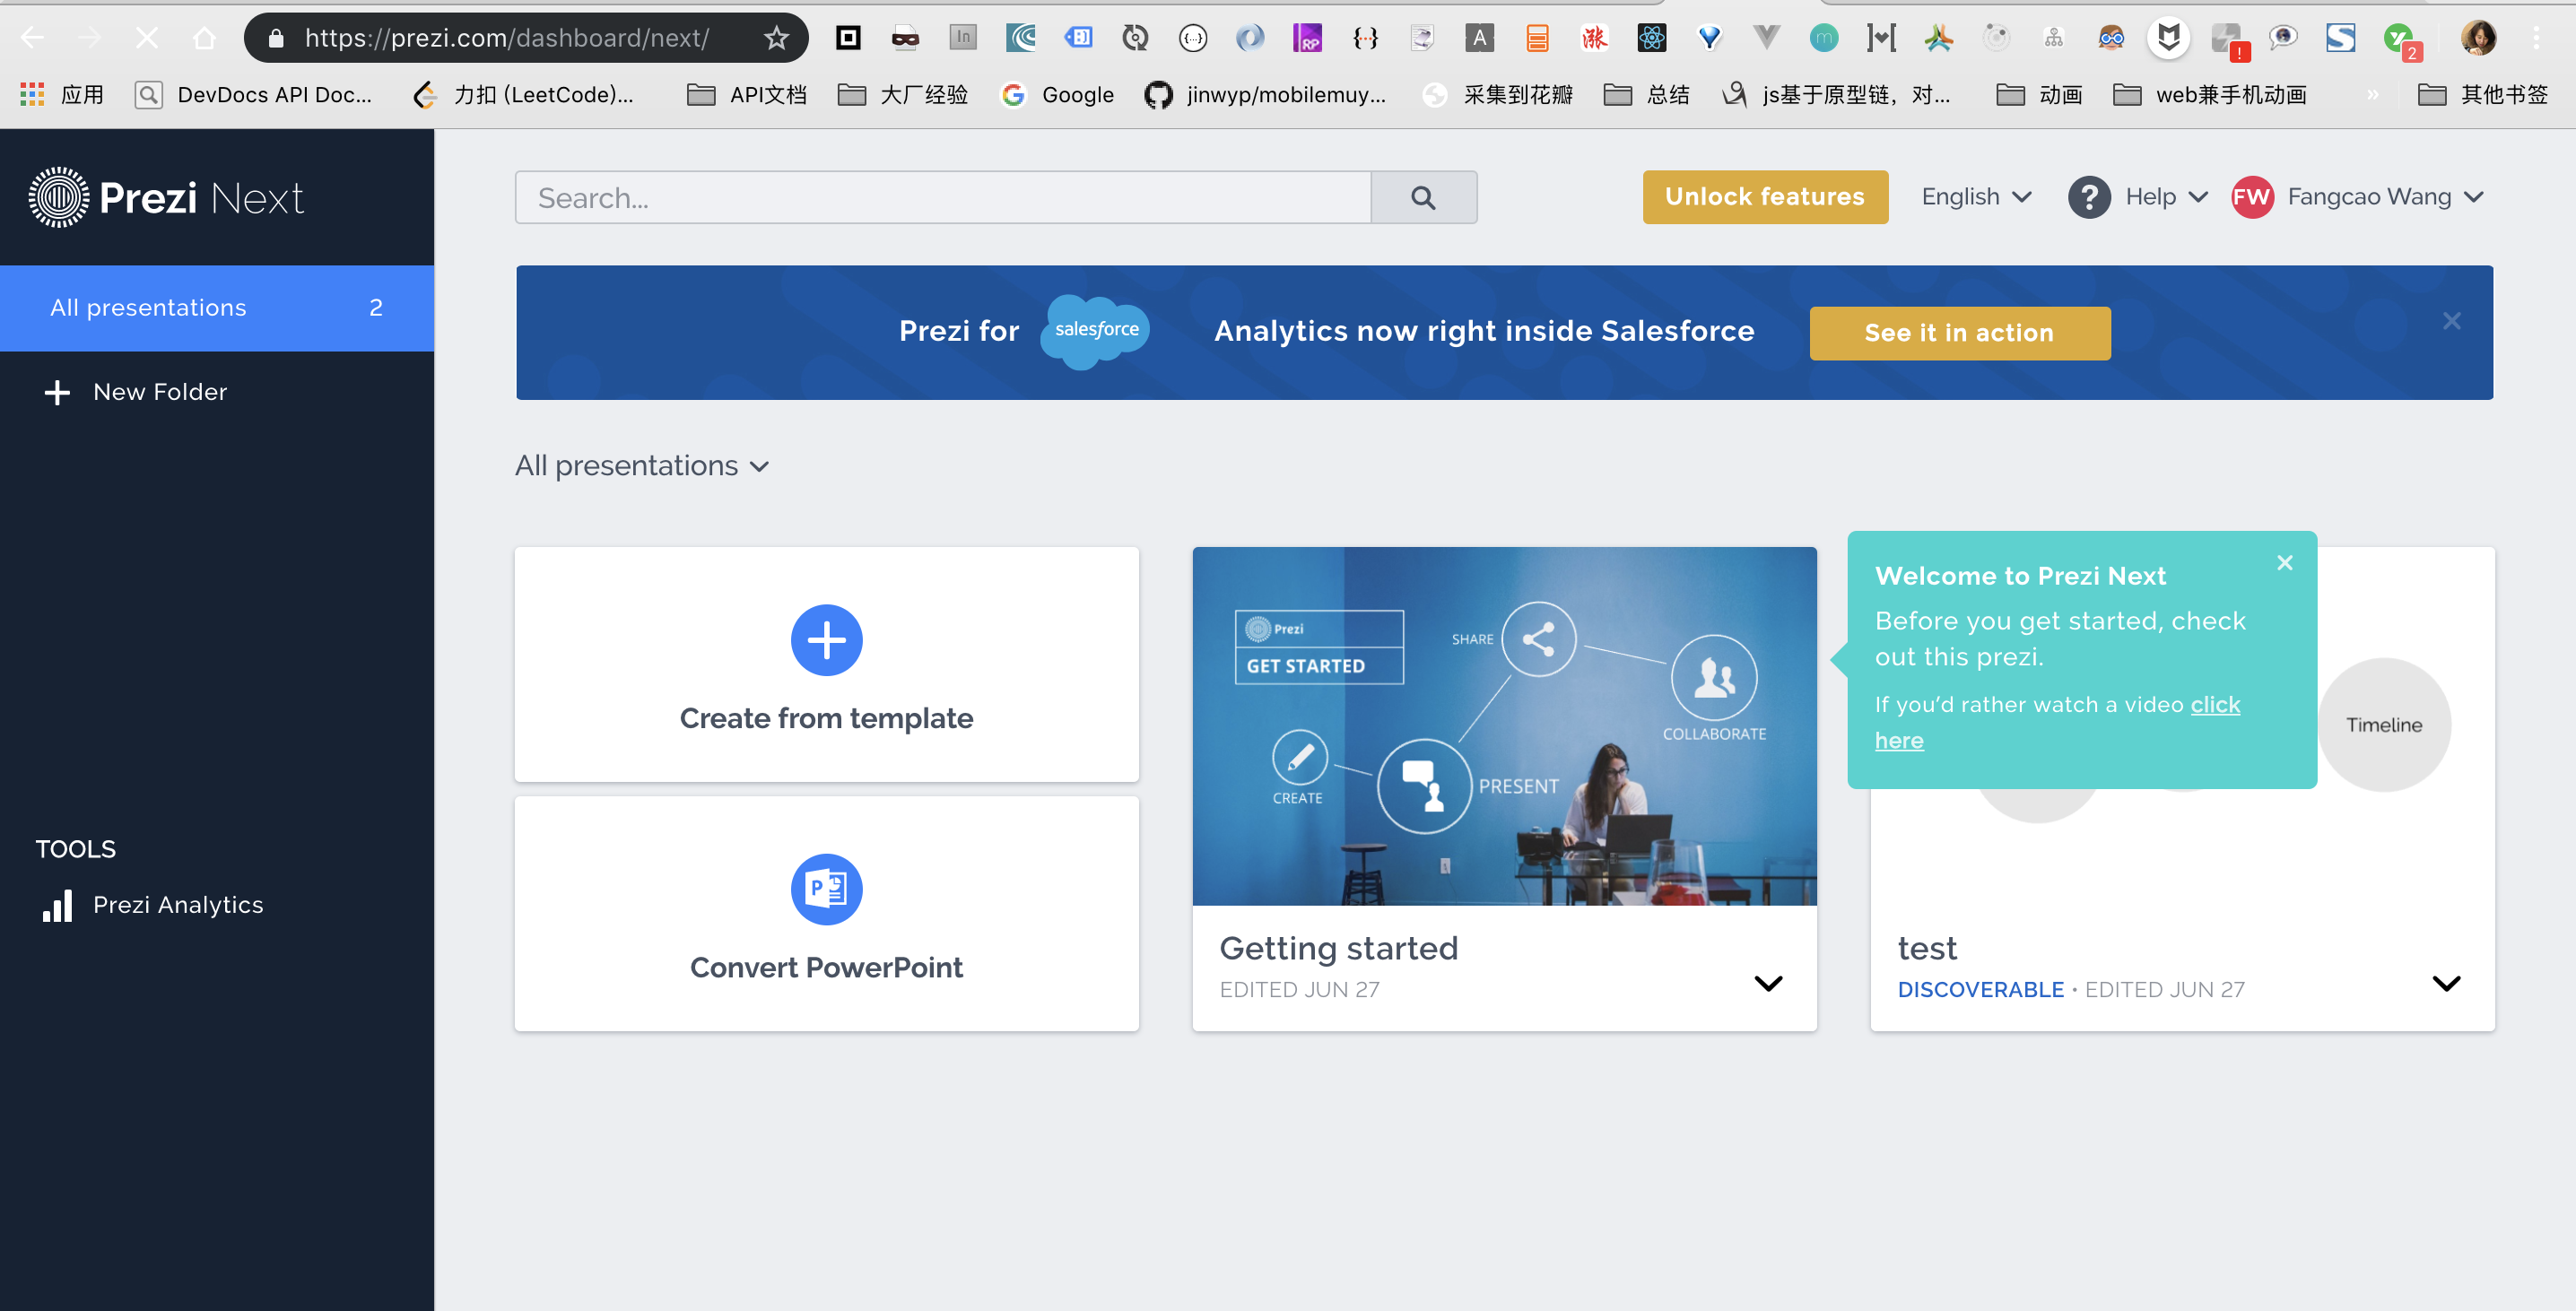2576x1311 pixels.
Task: Expand options chevron on Getting started card
Action: [1767, 983]
